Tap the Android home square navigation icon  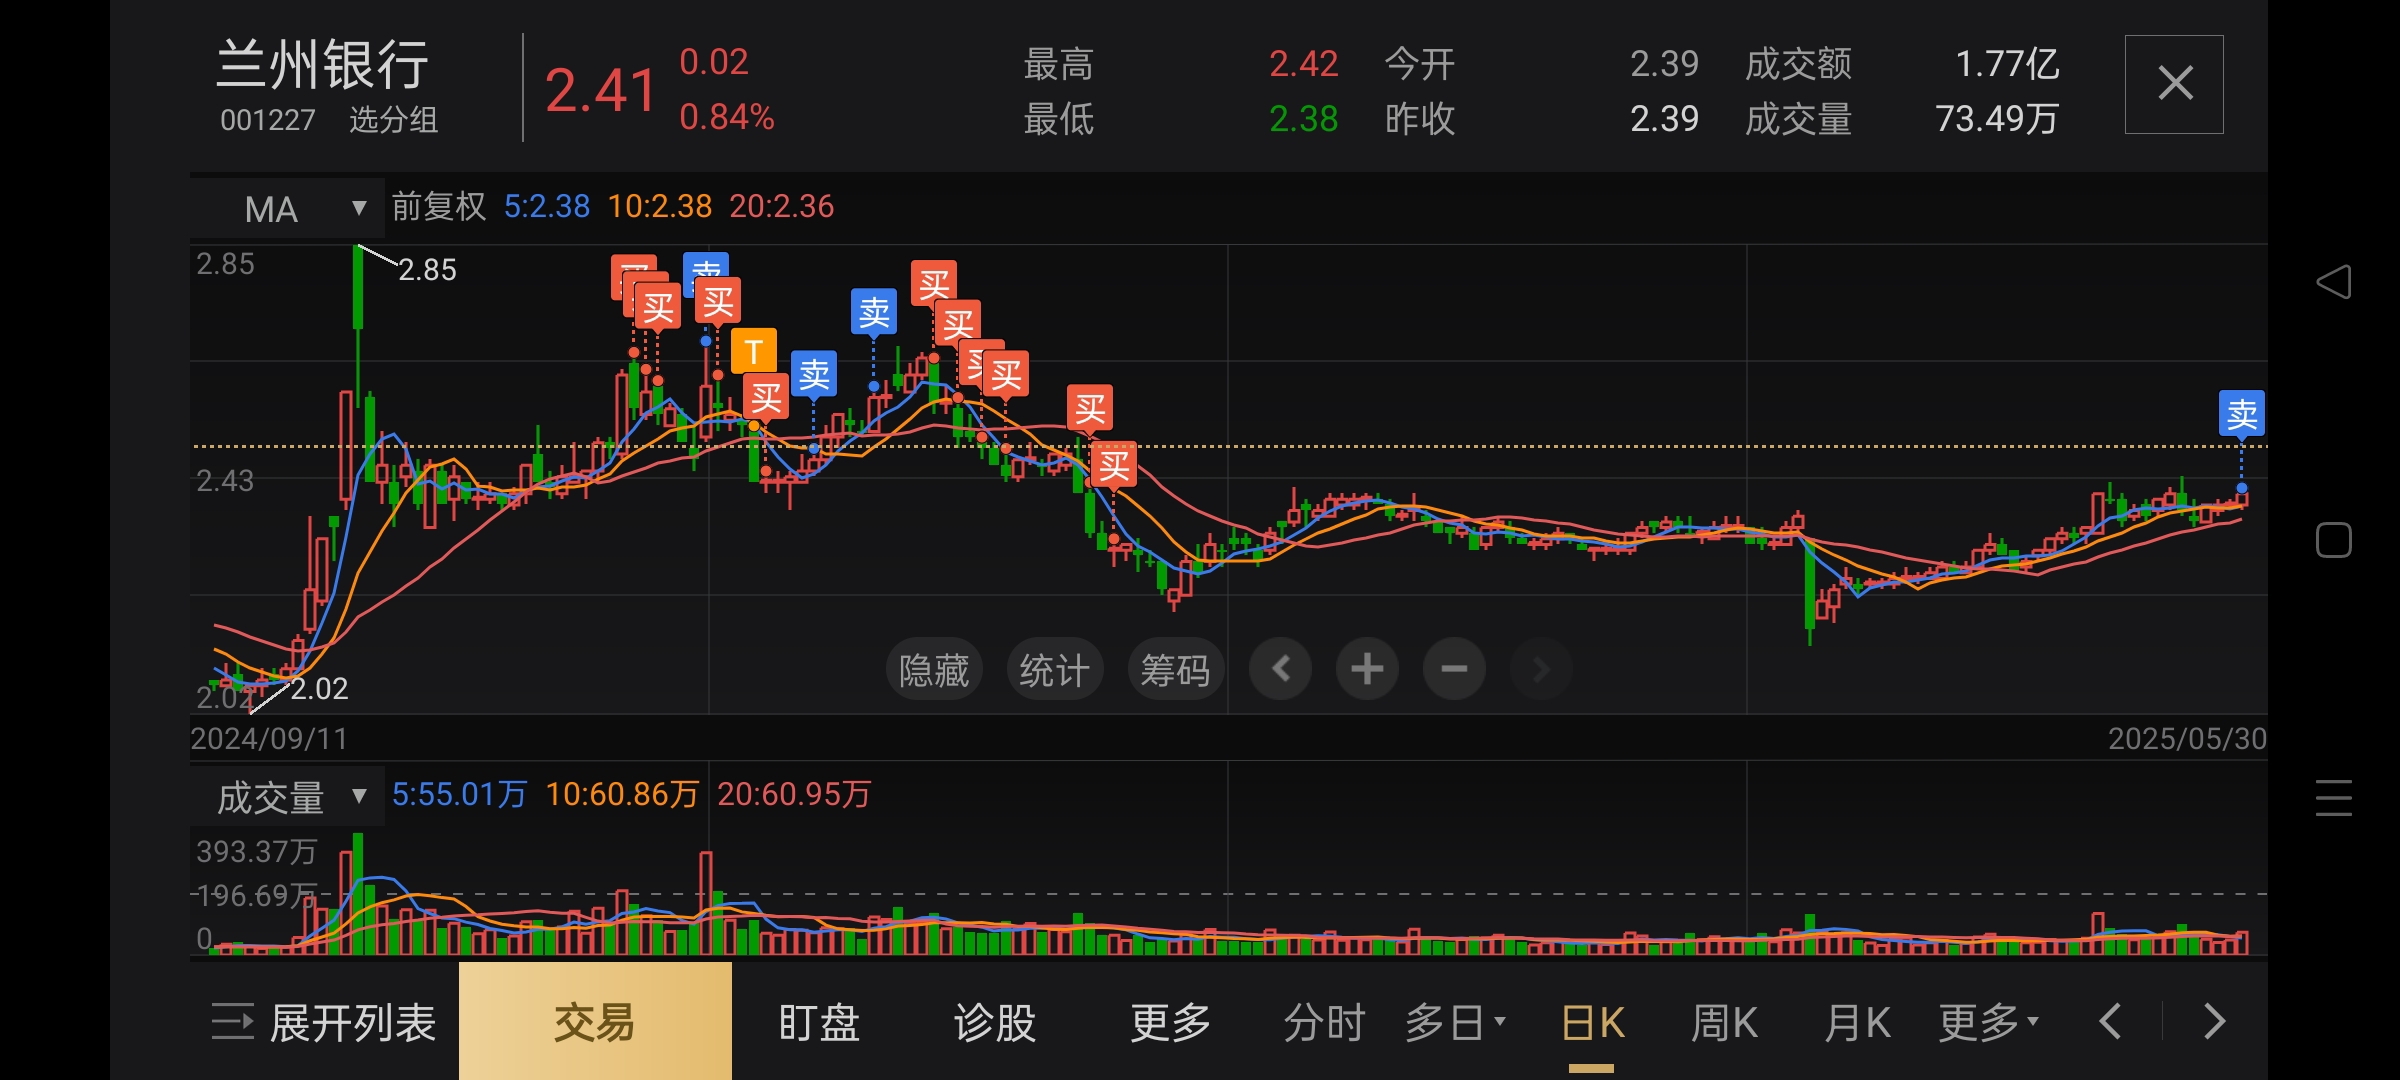pyautogui.click(x=2334, y=540)
